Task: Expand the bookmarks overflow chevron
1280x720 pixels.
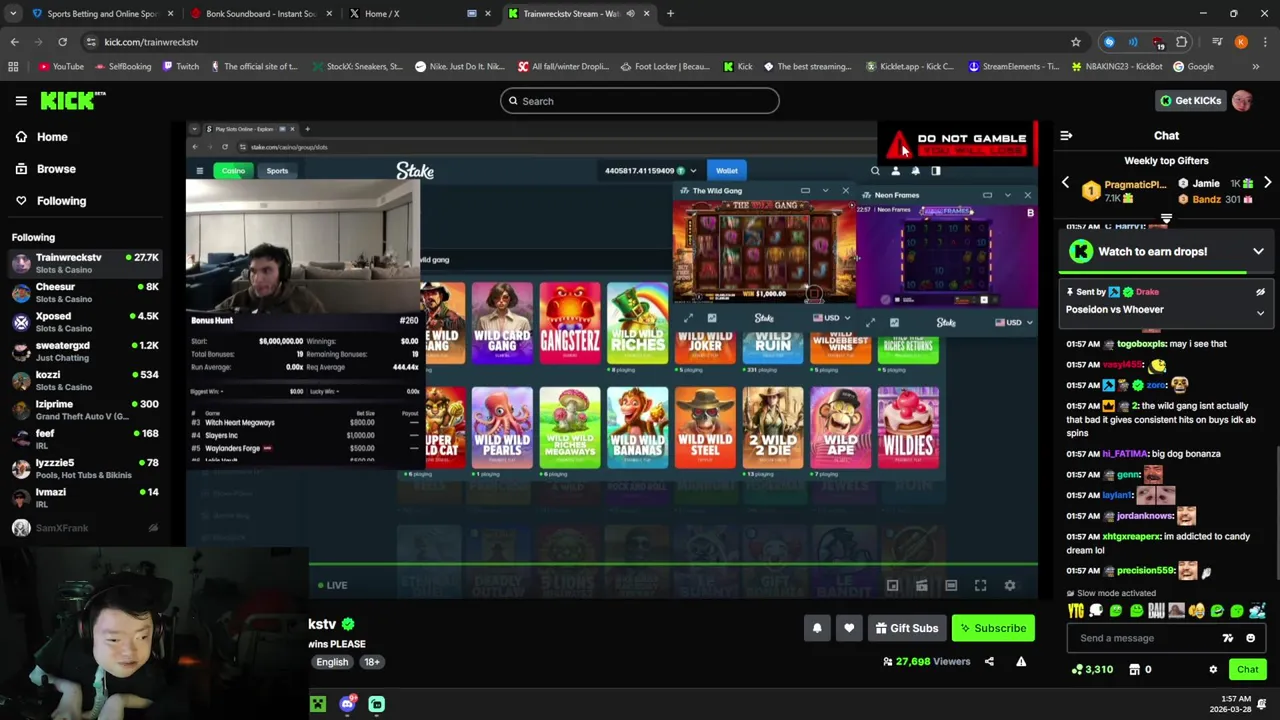Action: click(x=1256, y=66)
